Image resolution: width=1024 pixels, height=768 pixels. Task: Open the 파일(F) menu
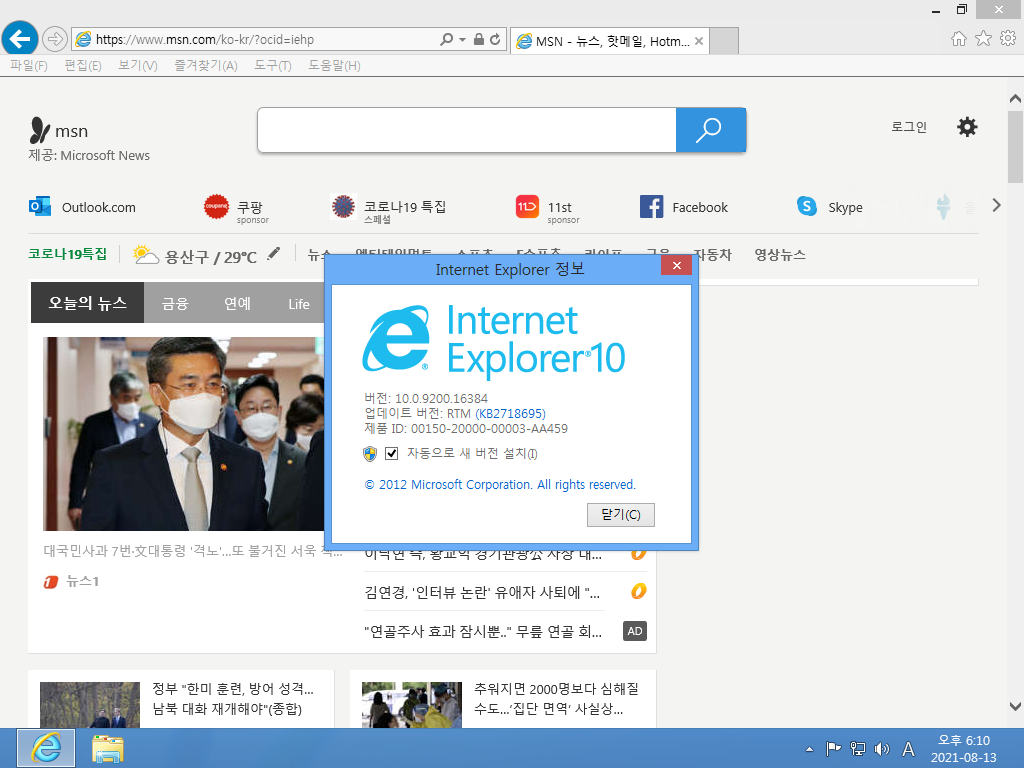tap(29, 65)
